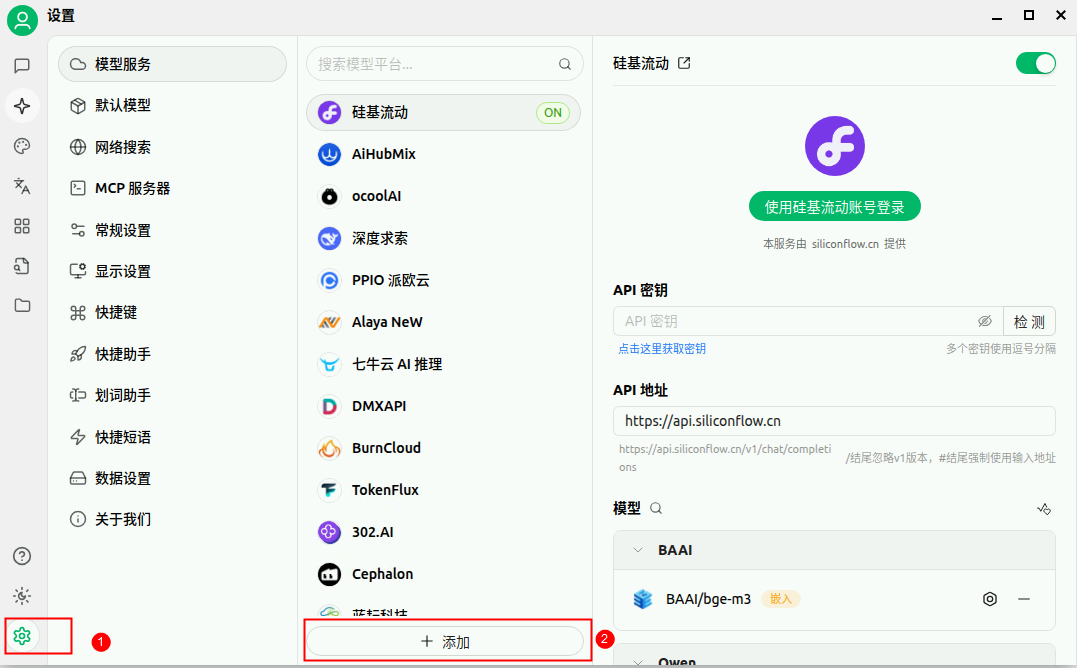Click the large SiliconFlow logo
This screenshot has height=668, width=1077.
(x=835, y=146)
